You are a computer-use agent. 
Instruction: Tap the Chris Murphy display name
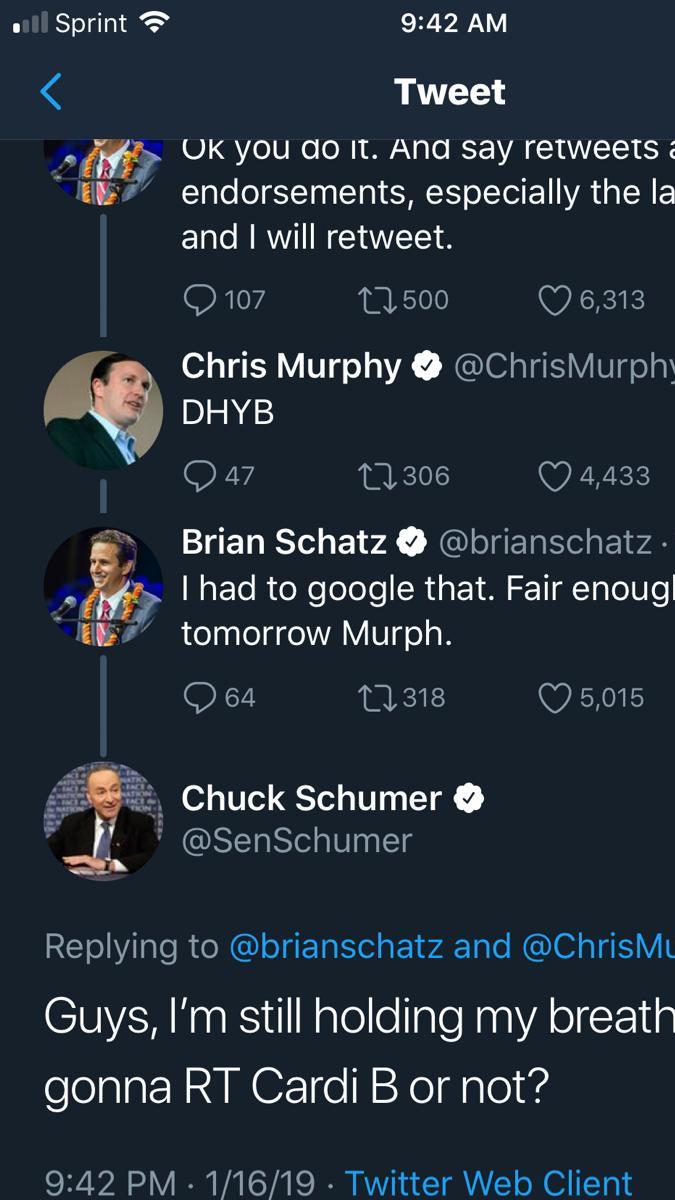(291, 367)
